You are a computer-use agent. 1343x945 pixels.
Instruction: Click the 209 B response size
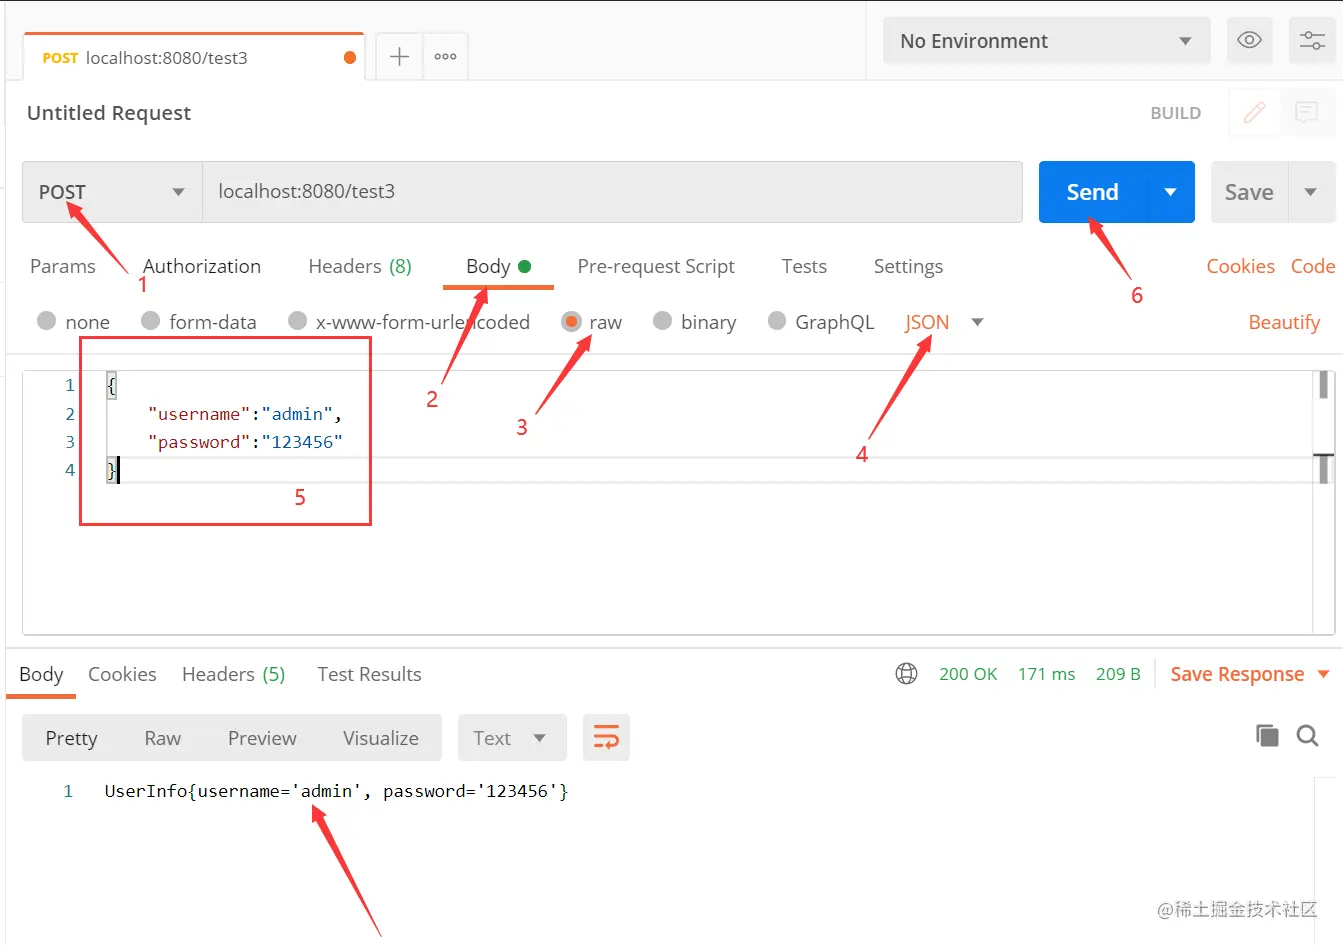[1118, 674]
